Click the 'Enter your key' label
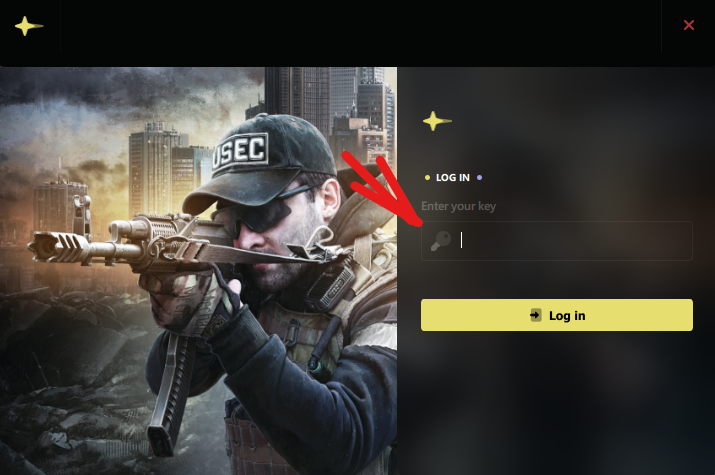 458,207
